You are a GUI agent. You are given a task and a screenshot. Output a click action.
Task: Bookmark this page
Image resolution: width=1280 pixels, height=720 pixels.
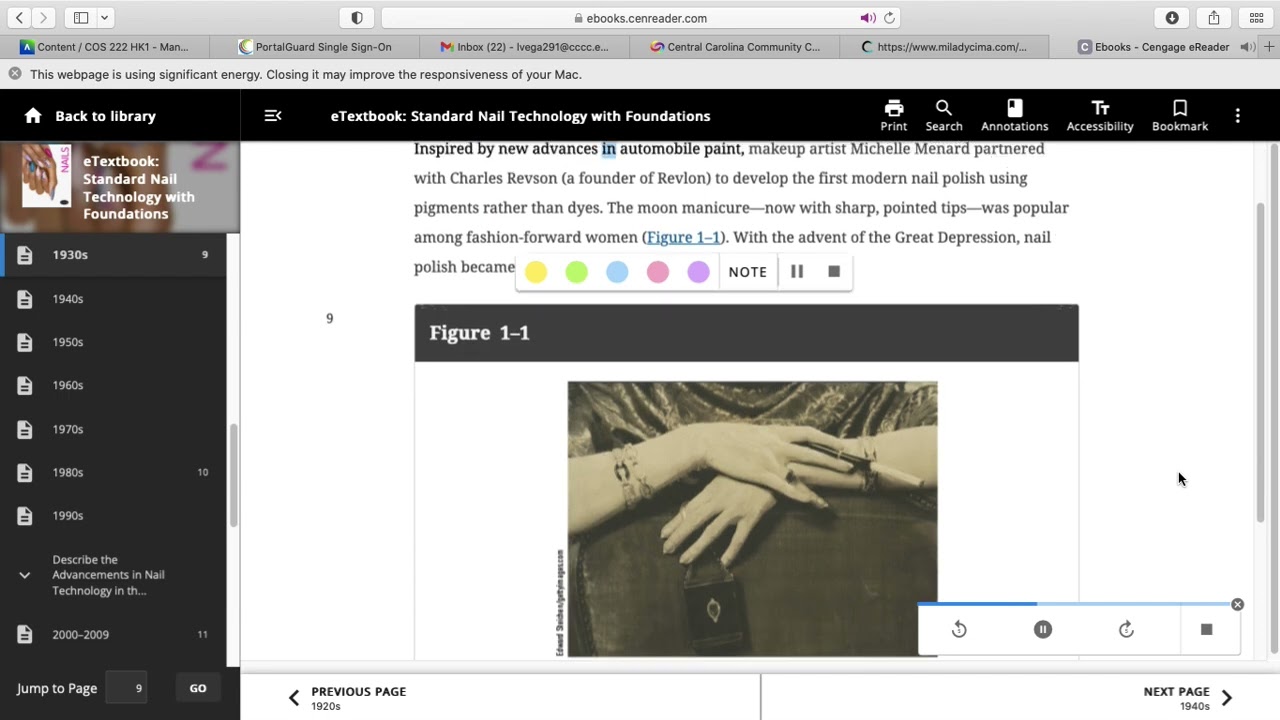click(1180, 115)
